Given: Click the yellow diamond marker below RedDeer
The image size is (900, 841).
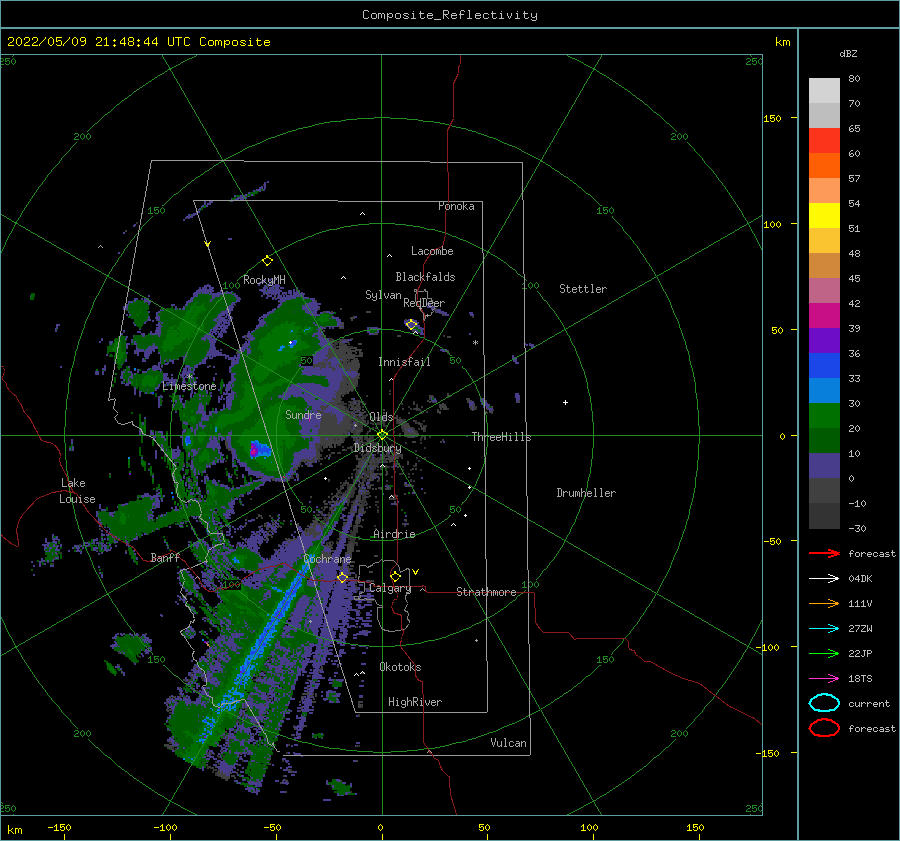Looking at the screenshot, I should pyautogui.click(x=412, y=325).
